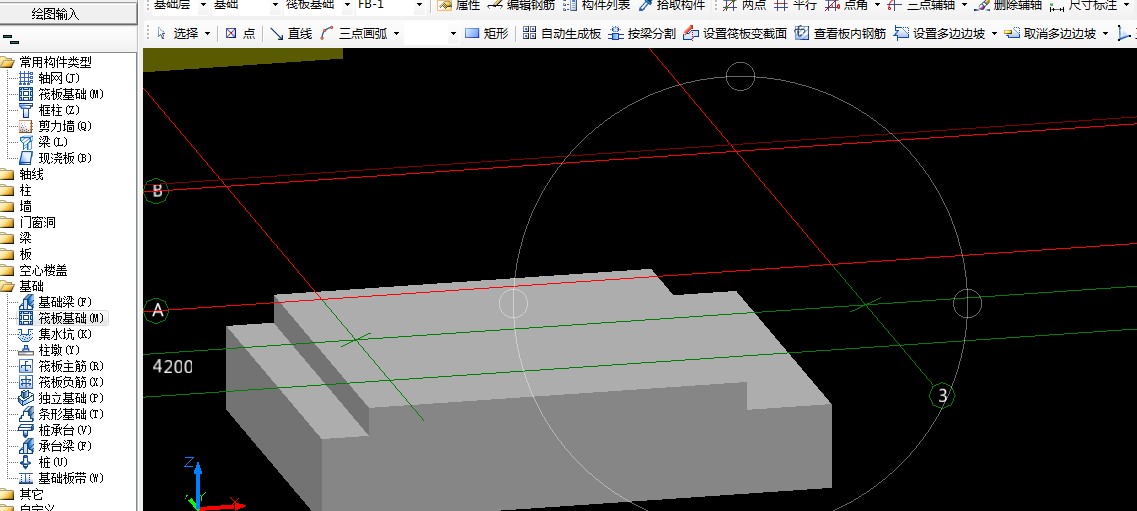
Task: Click axis bubble B in the viewport
Action: 157,191
